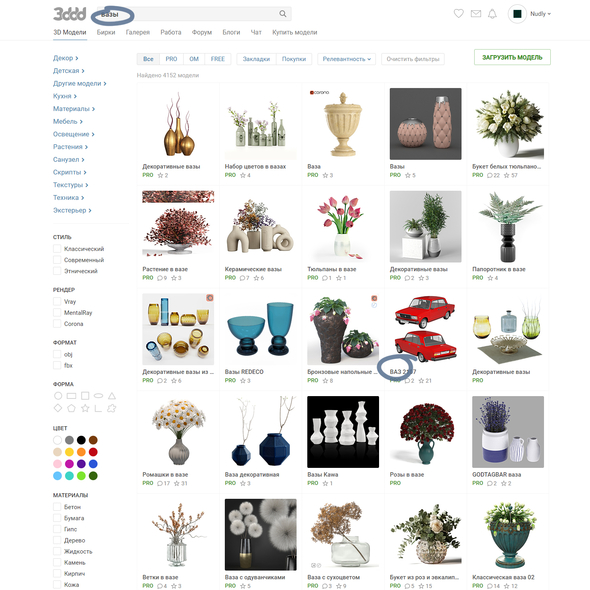Screen dimensions: 590x590
Task: Click the 3ddd site logo
Action: coord(70,14)
